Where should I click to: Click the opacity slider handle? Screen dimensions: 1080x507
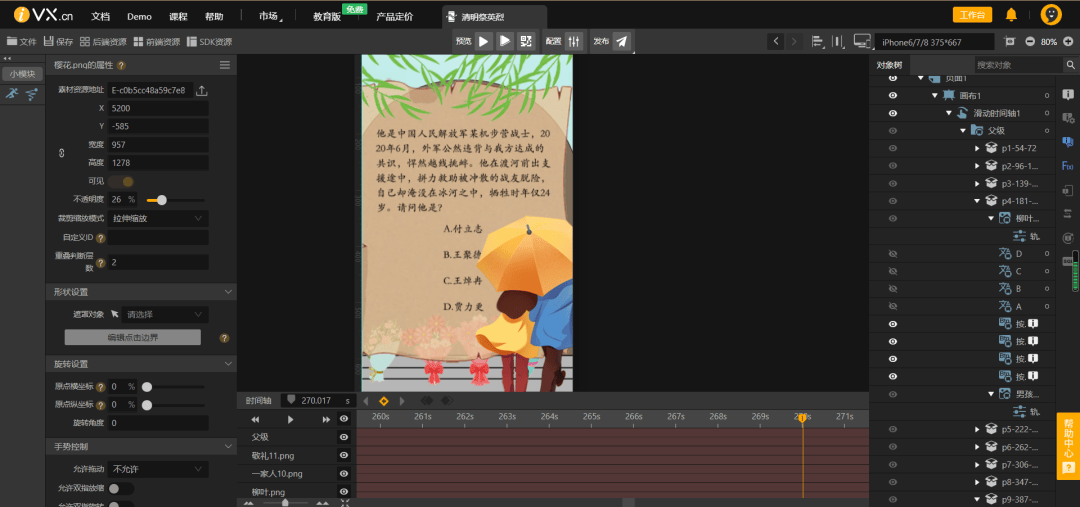pos(162,199)
